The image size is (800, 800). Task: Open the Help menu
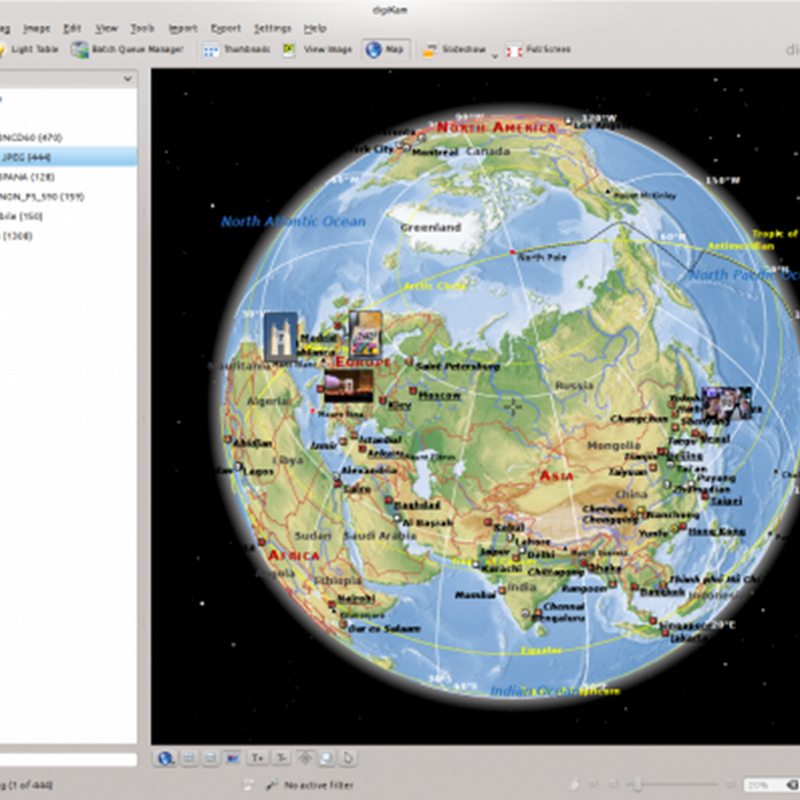pyautogui.click(x=315, y=28)
